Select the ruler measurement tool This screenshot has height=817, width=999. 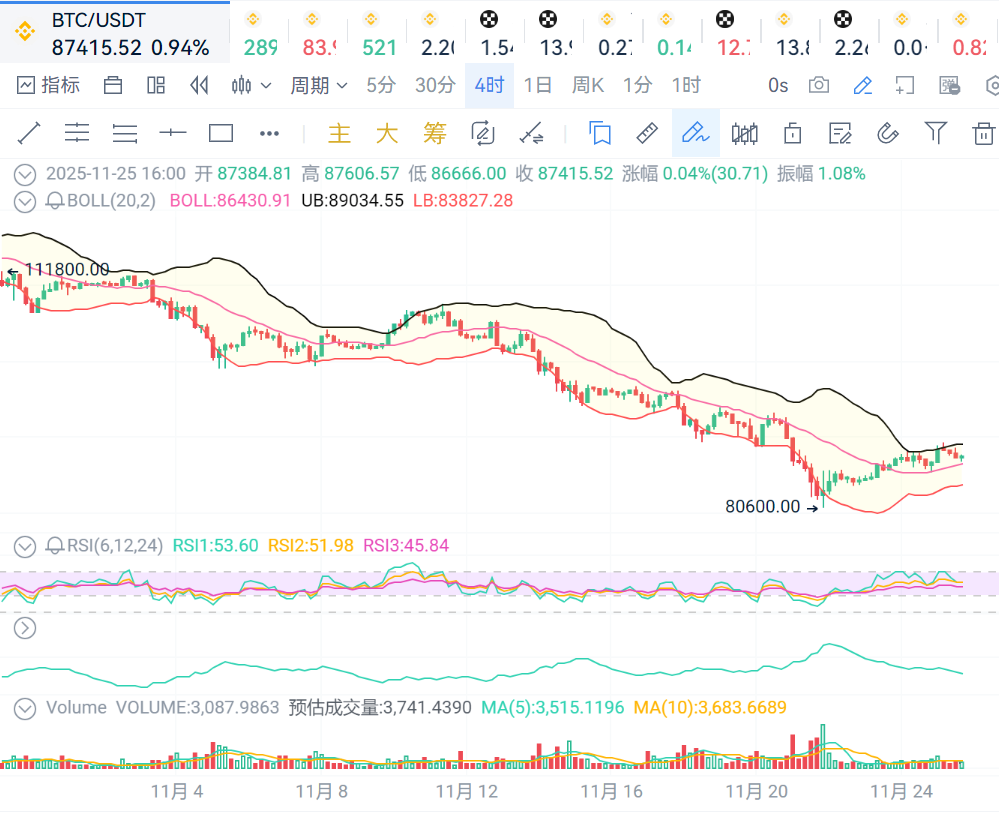coord(647,133)
